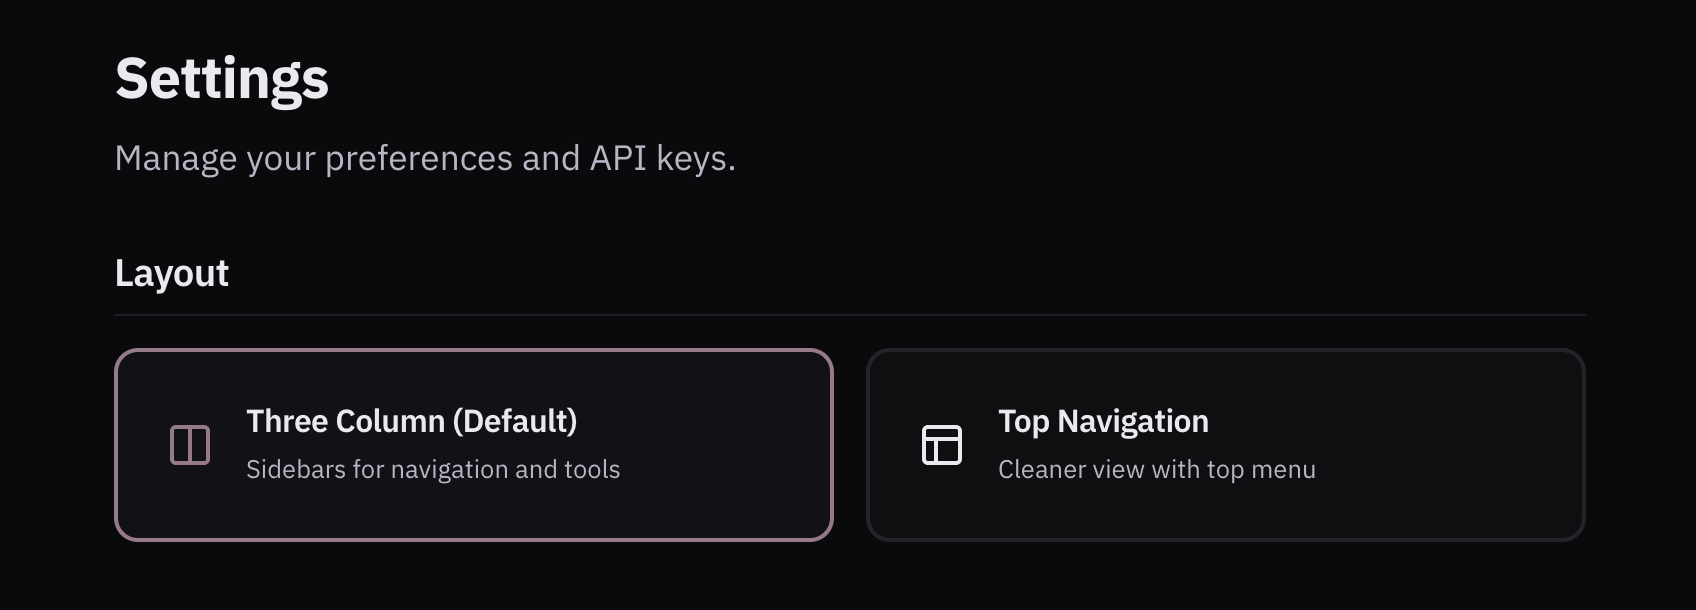The image size is (1696, 610).
Task: Click the Layout section heading
Action: [172, 273]
